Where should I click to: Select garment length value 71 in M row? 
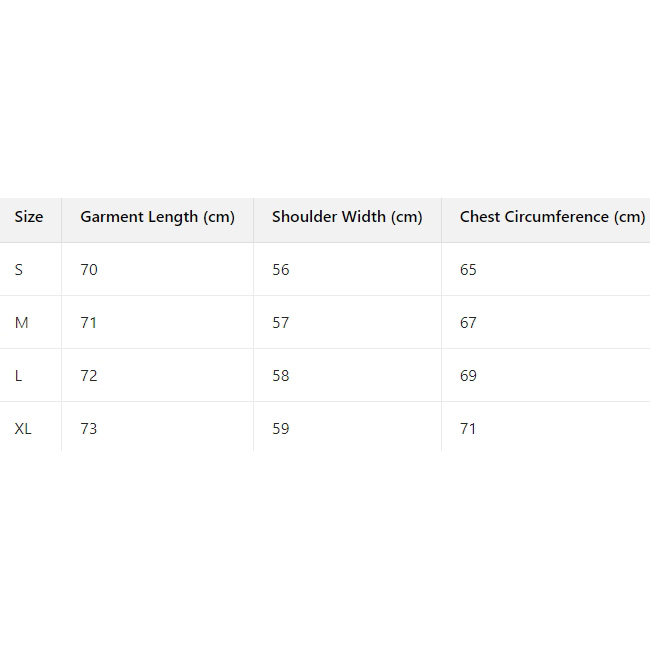[x=89, y=323]
